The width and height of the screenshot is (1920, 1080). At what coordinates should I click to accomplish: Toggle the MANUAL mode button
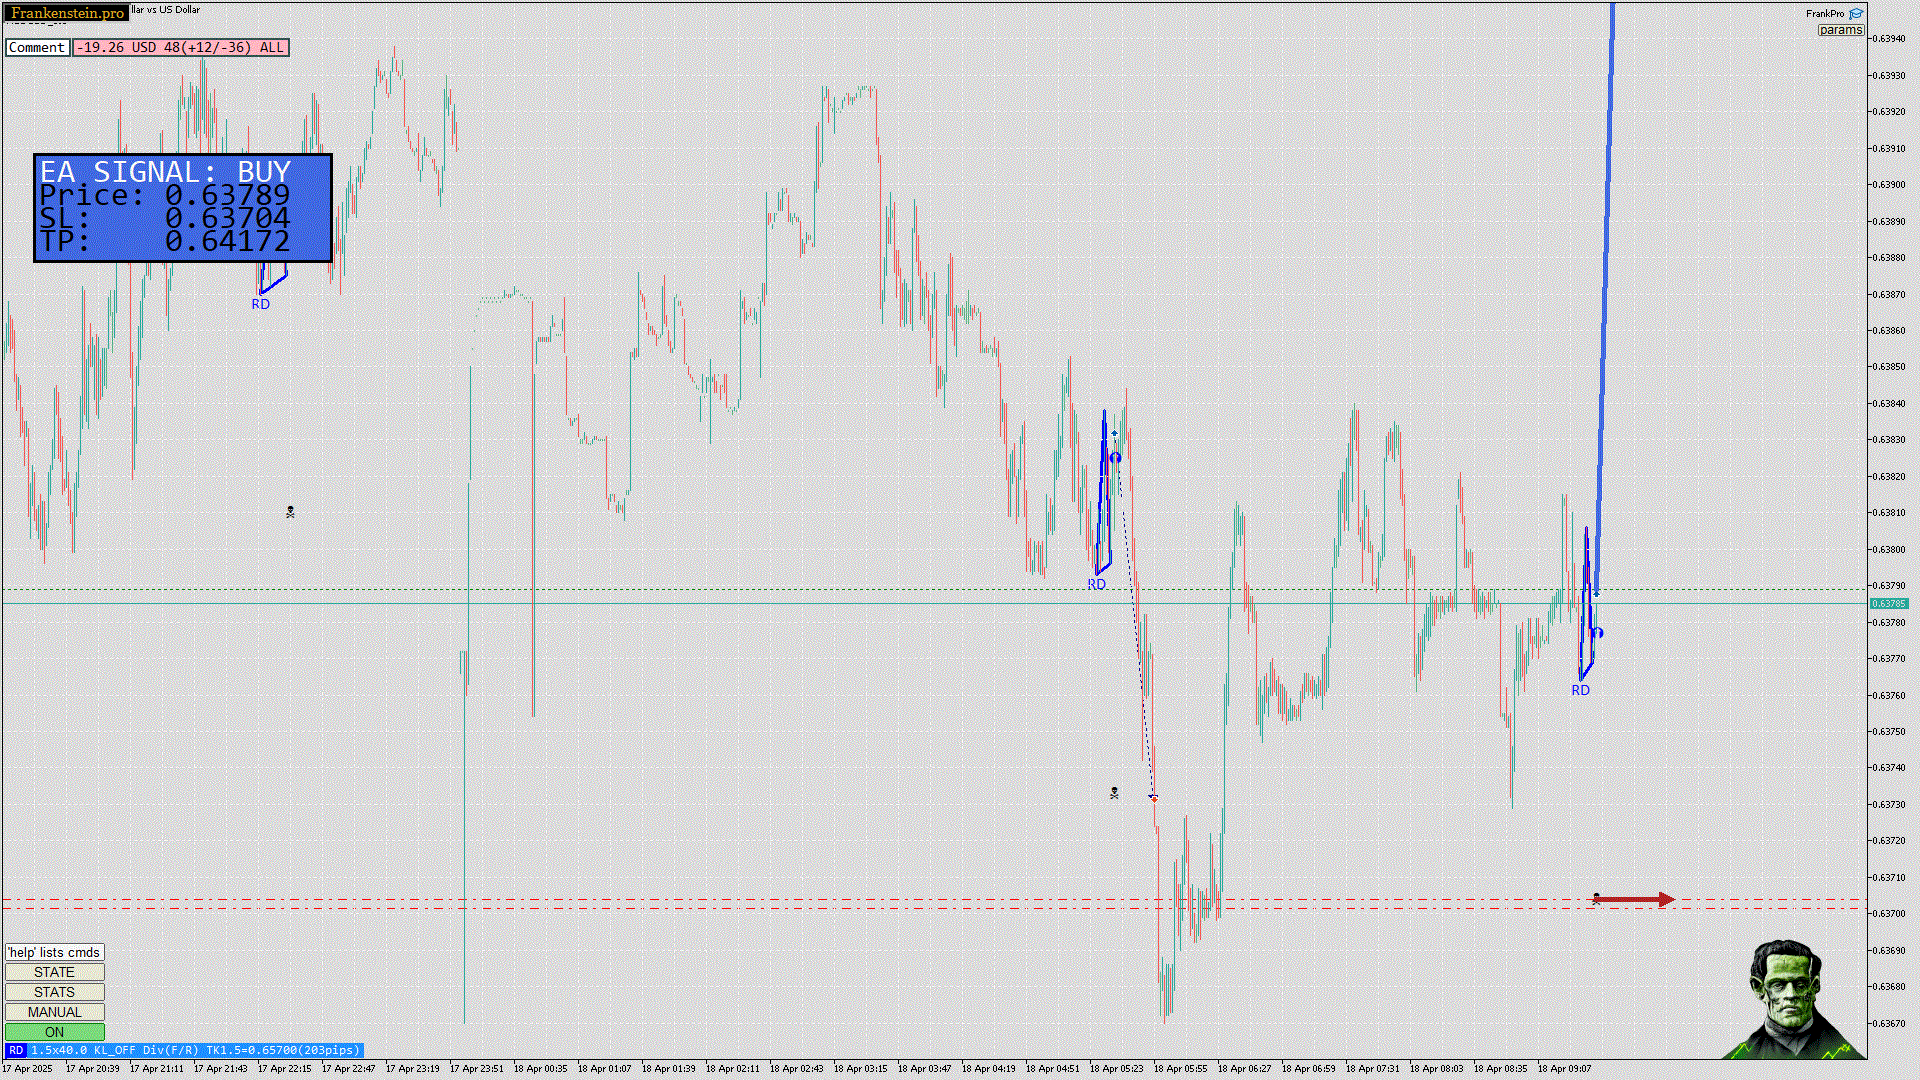pyautogui.click(x=54, y=1012)
